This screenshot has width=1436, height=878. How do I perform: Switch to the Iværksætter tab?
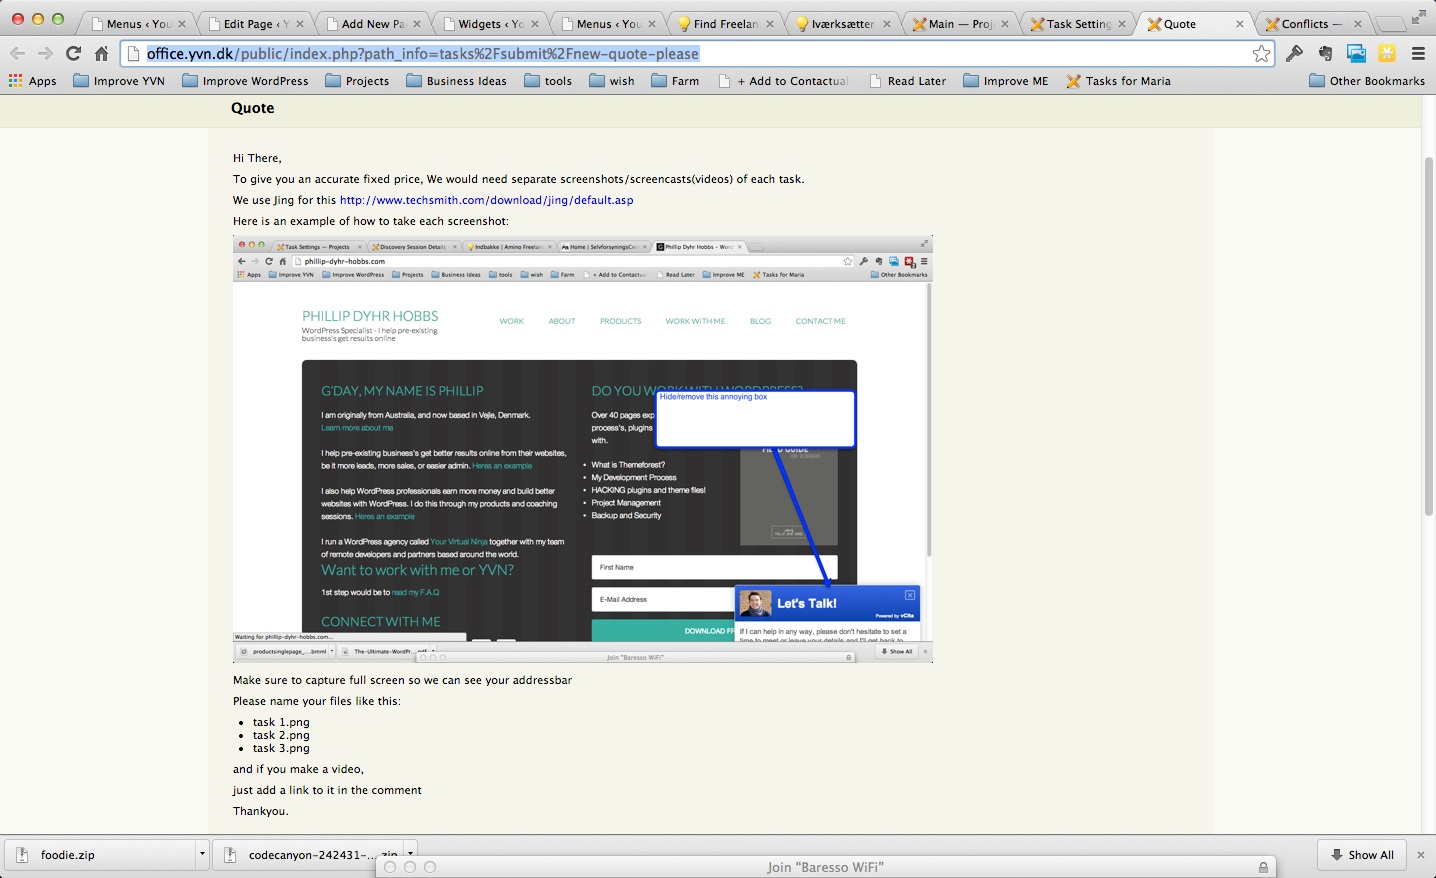tap(843, 24)
